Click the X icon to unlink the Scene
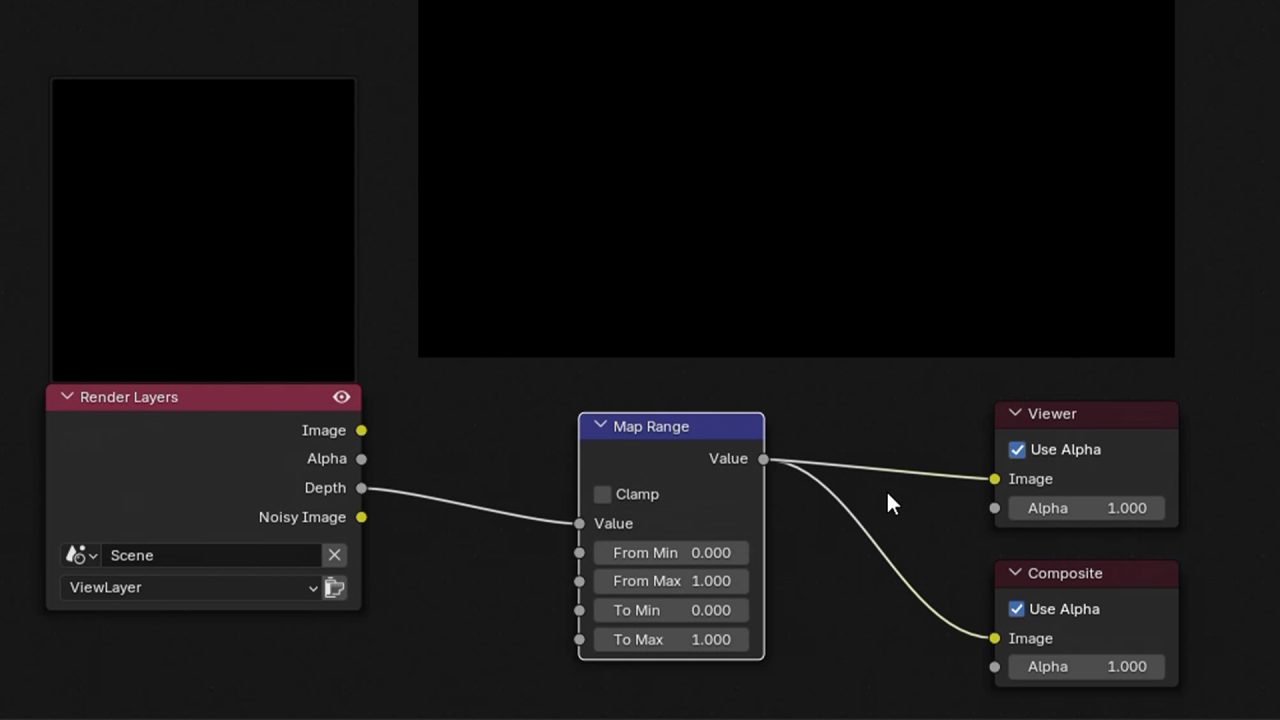1280x720 pixels. coord(334,555)
